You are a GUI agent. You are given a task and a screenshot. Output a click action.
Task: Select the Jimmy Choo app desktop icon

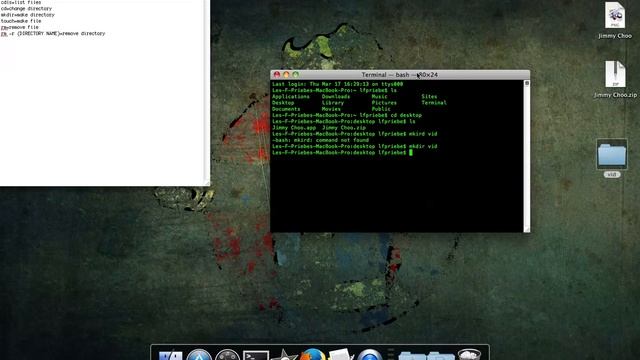(615, 20)
